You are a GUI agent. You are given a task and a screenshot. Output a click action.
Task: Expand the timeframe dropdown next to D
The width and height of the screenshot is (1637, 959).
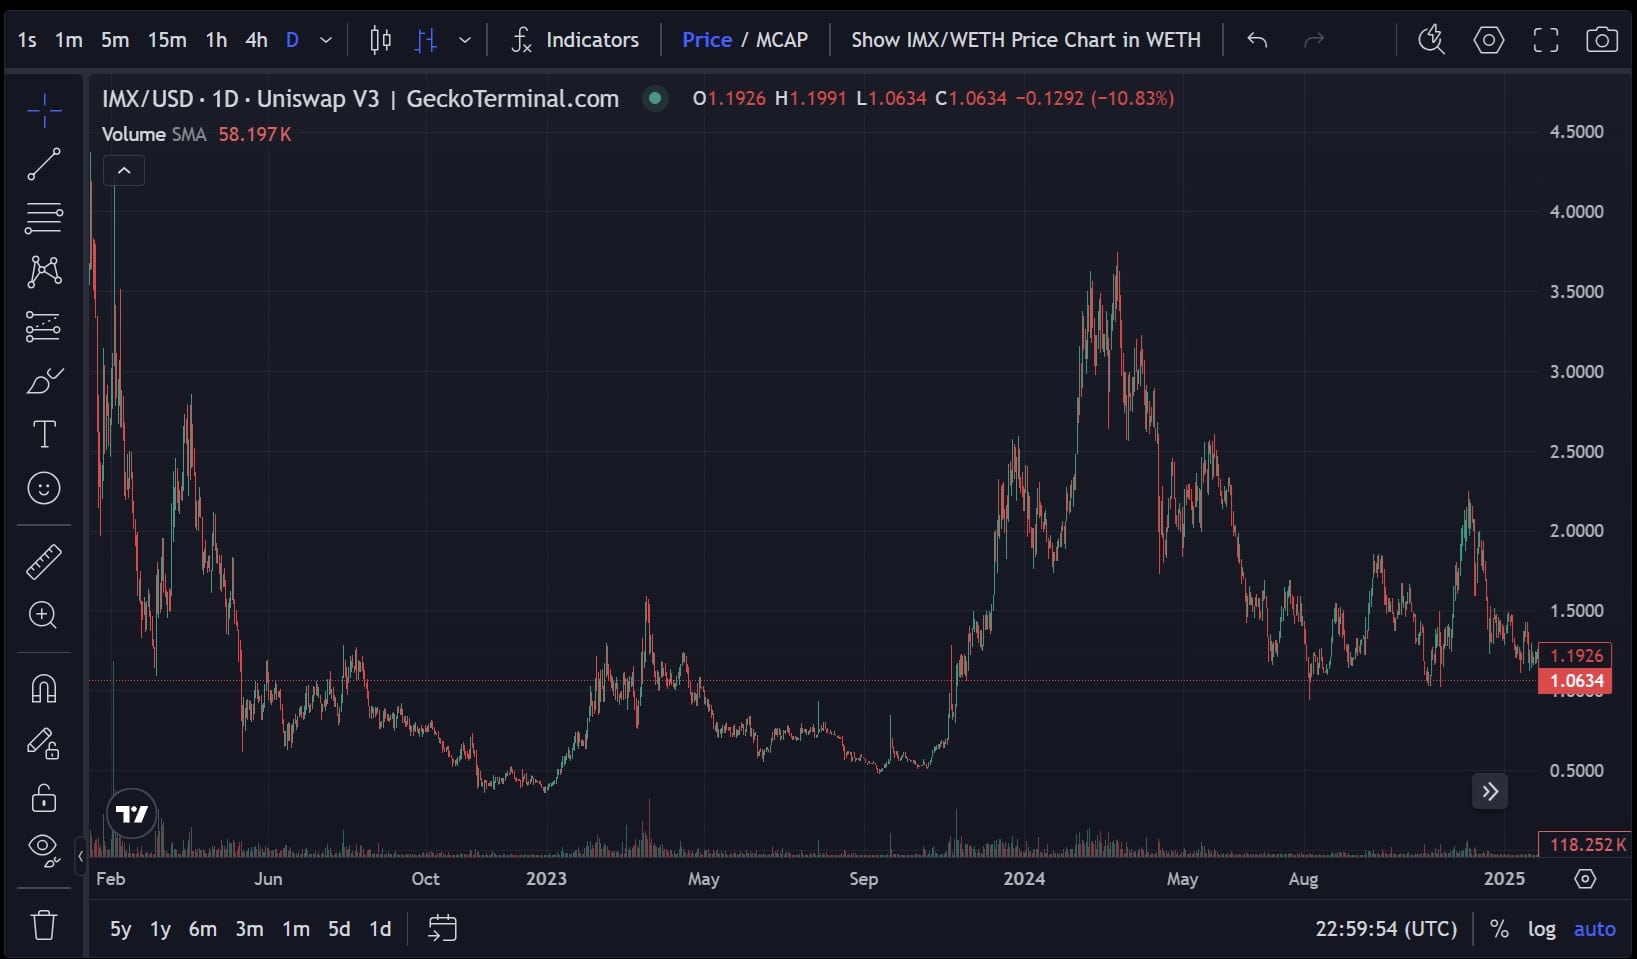(x=324, y=40)
